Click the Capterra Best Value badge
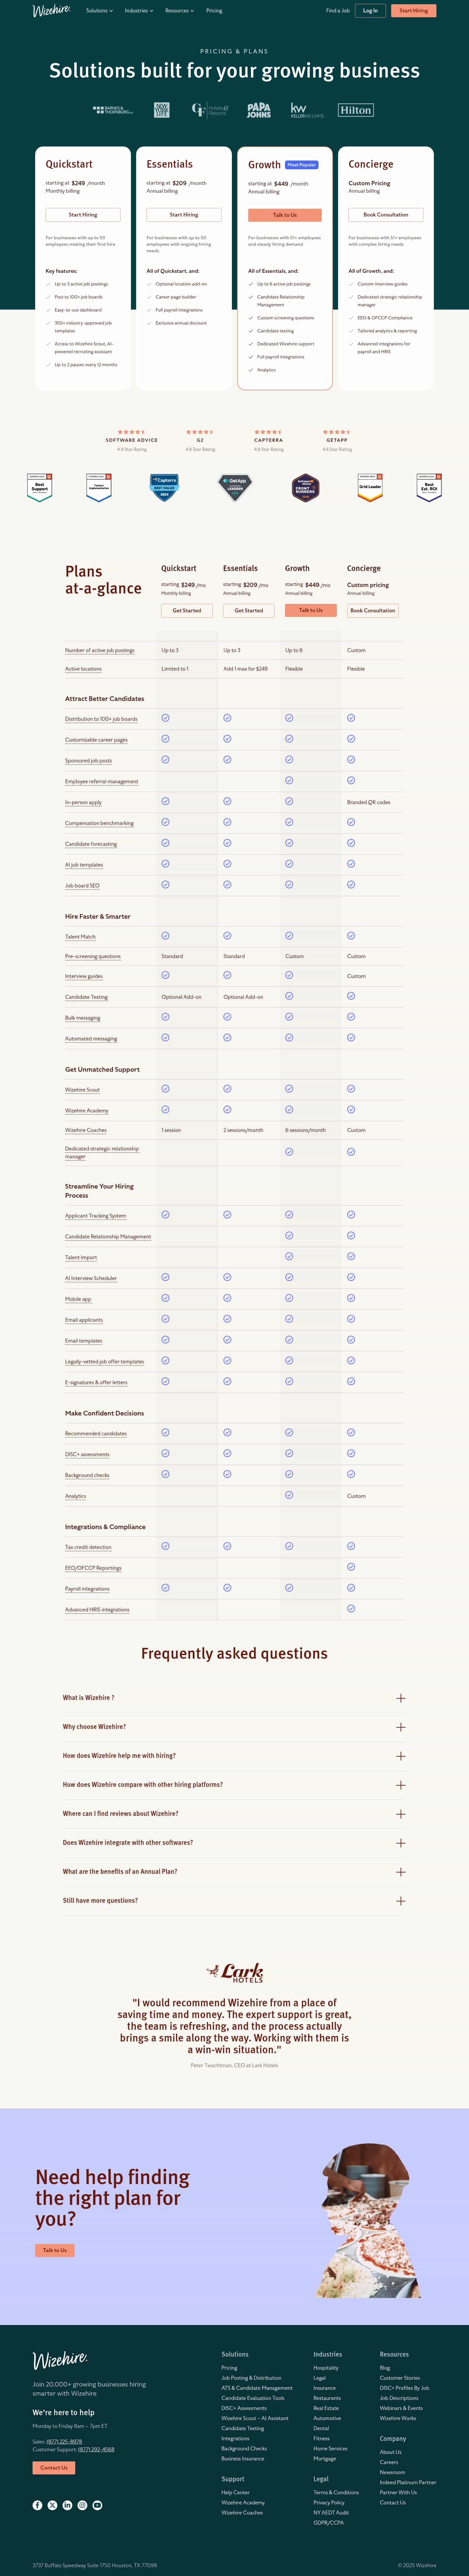 [164, 487]
